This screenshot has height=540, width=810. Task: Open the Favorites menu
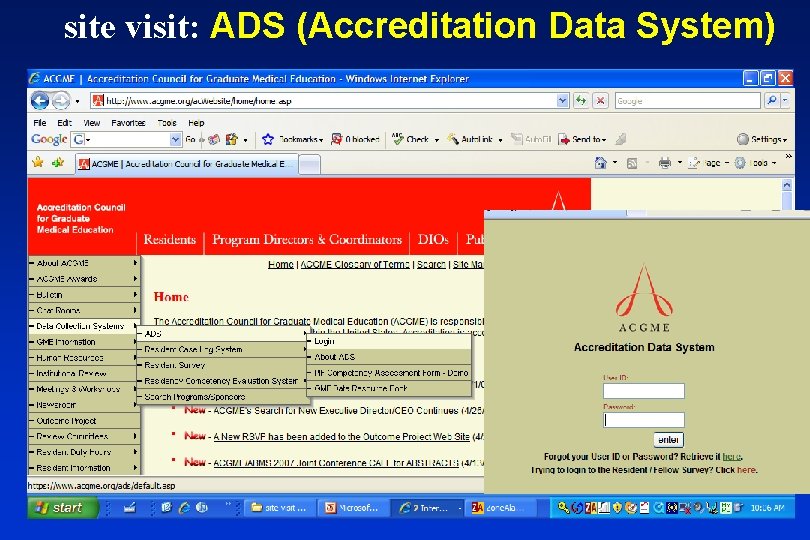tap(128, 122)
